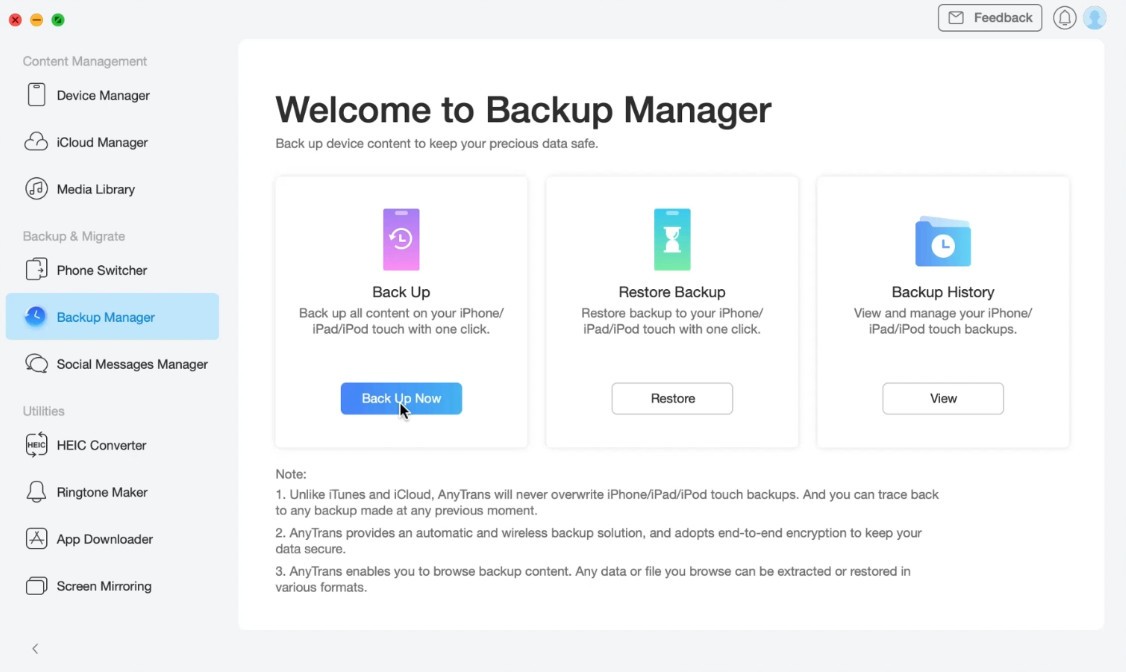Image resolution: width=1126 pixels, height=672 pixels.
Task: Open notifications bell in top bar
Action: pyautogui.click(x=1065, y=18)
